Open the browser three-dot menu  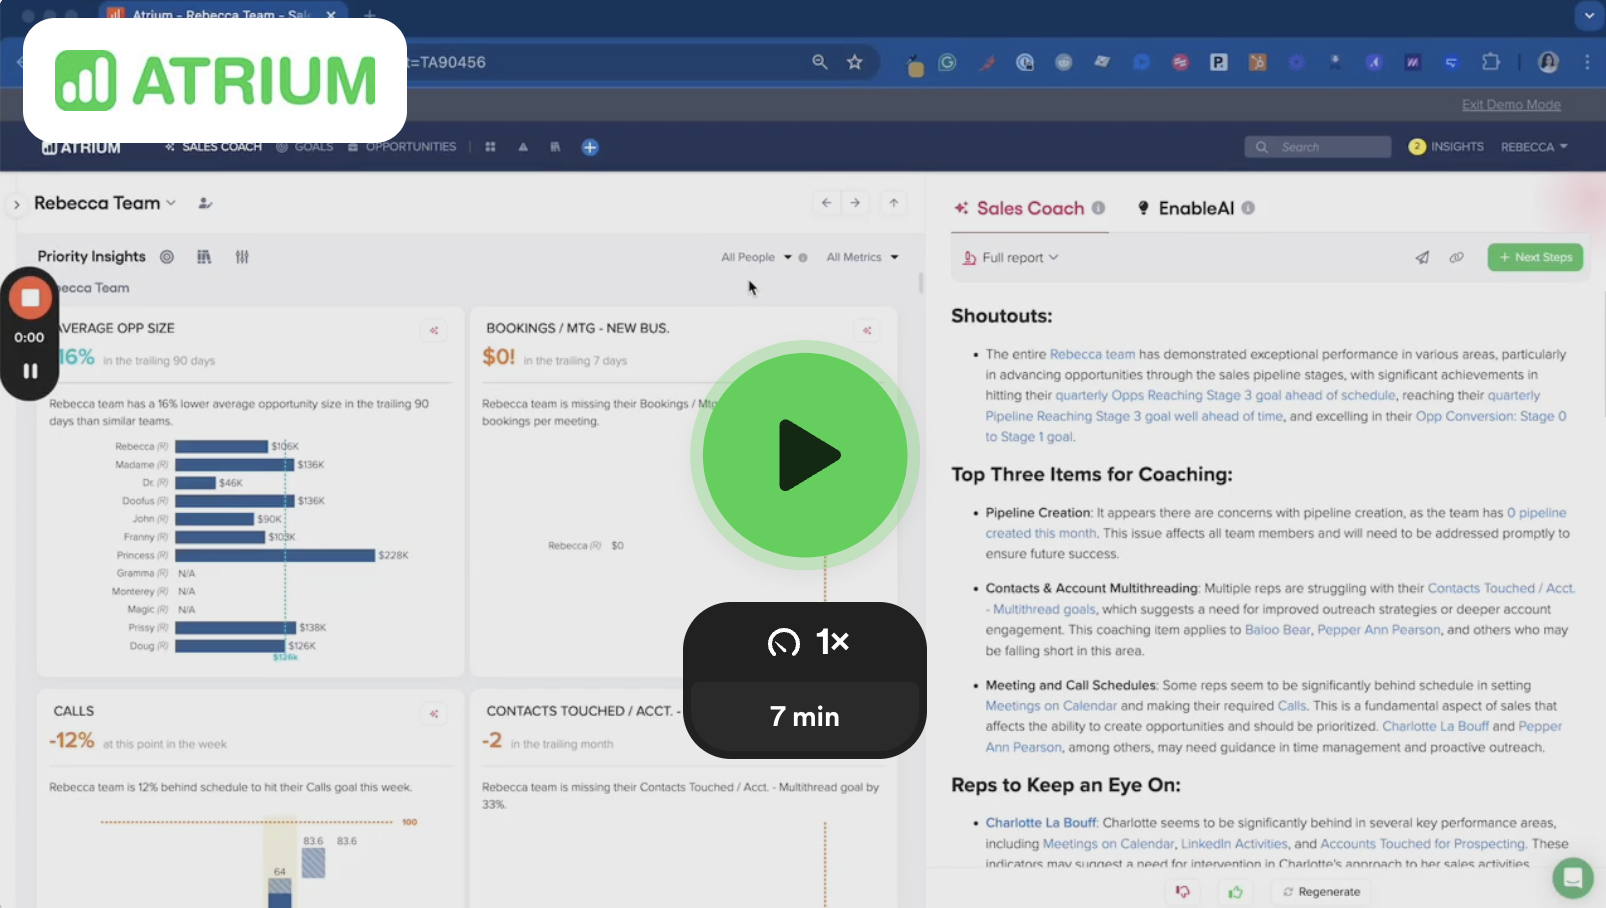click(1587, 62)
